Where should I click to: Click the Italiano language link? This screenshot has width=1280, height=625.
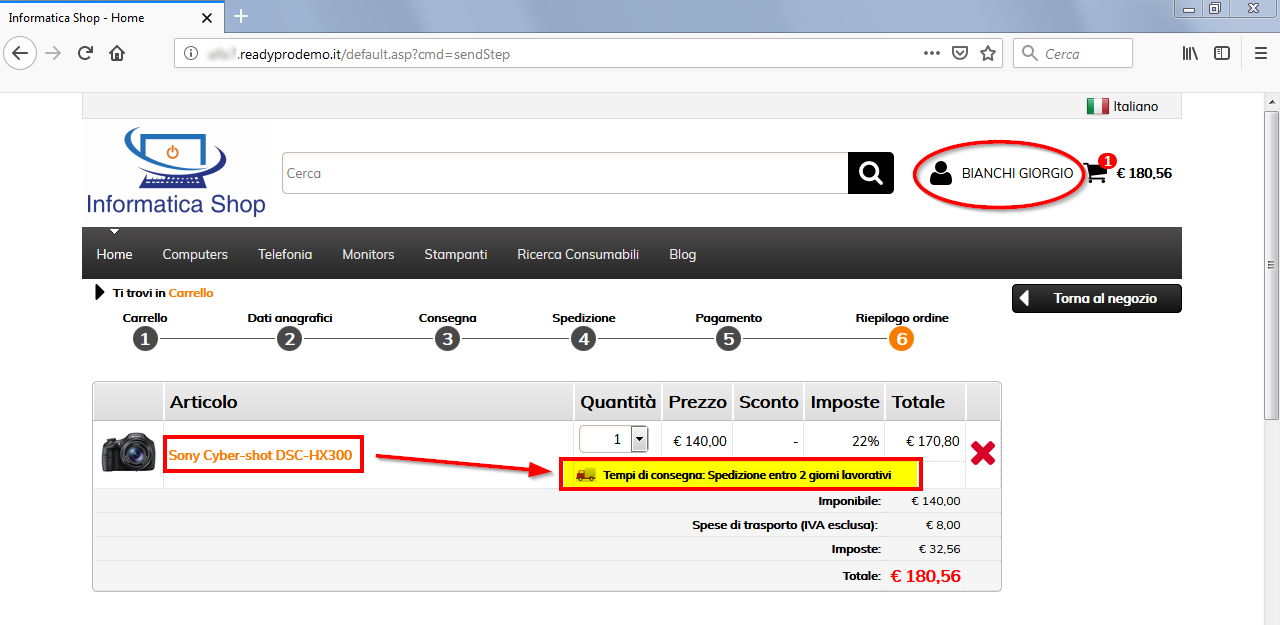click(1136, 106)
